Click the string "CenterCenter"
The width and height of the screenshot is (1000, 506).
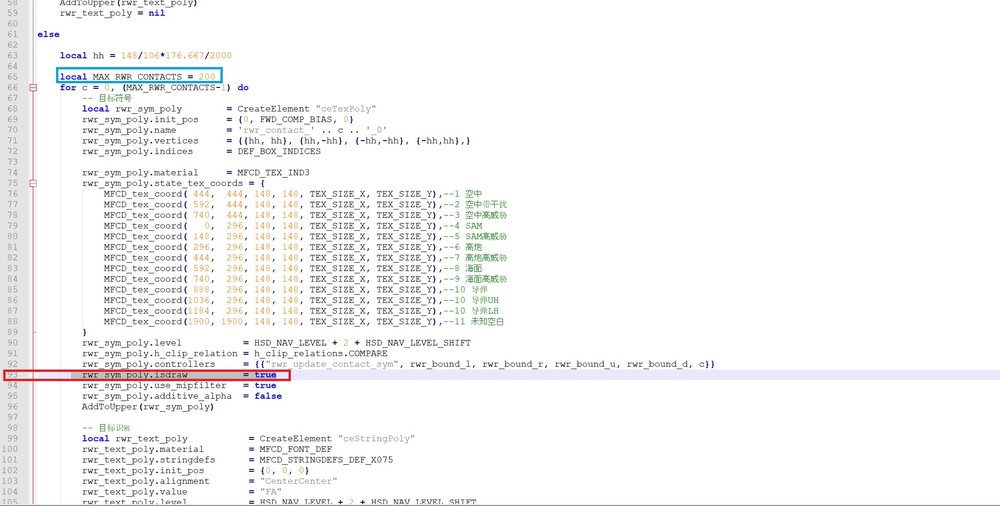[x=298, y=481]
